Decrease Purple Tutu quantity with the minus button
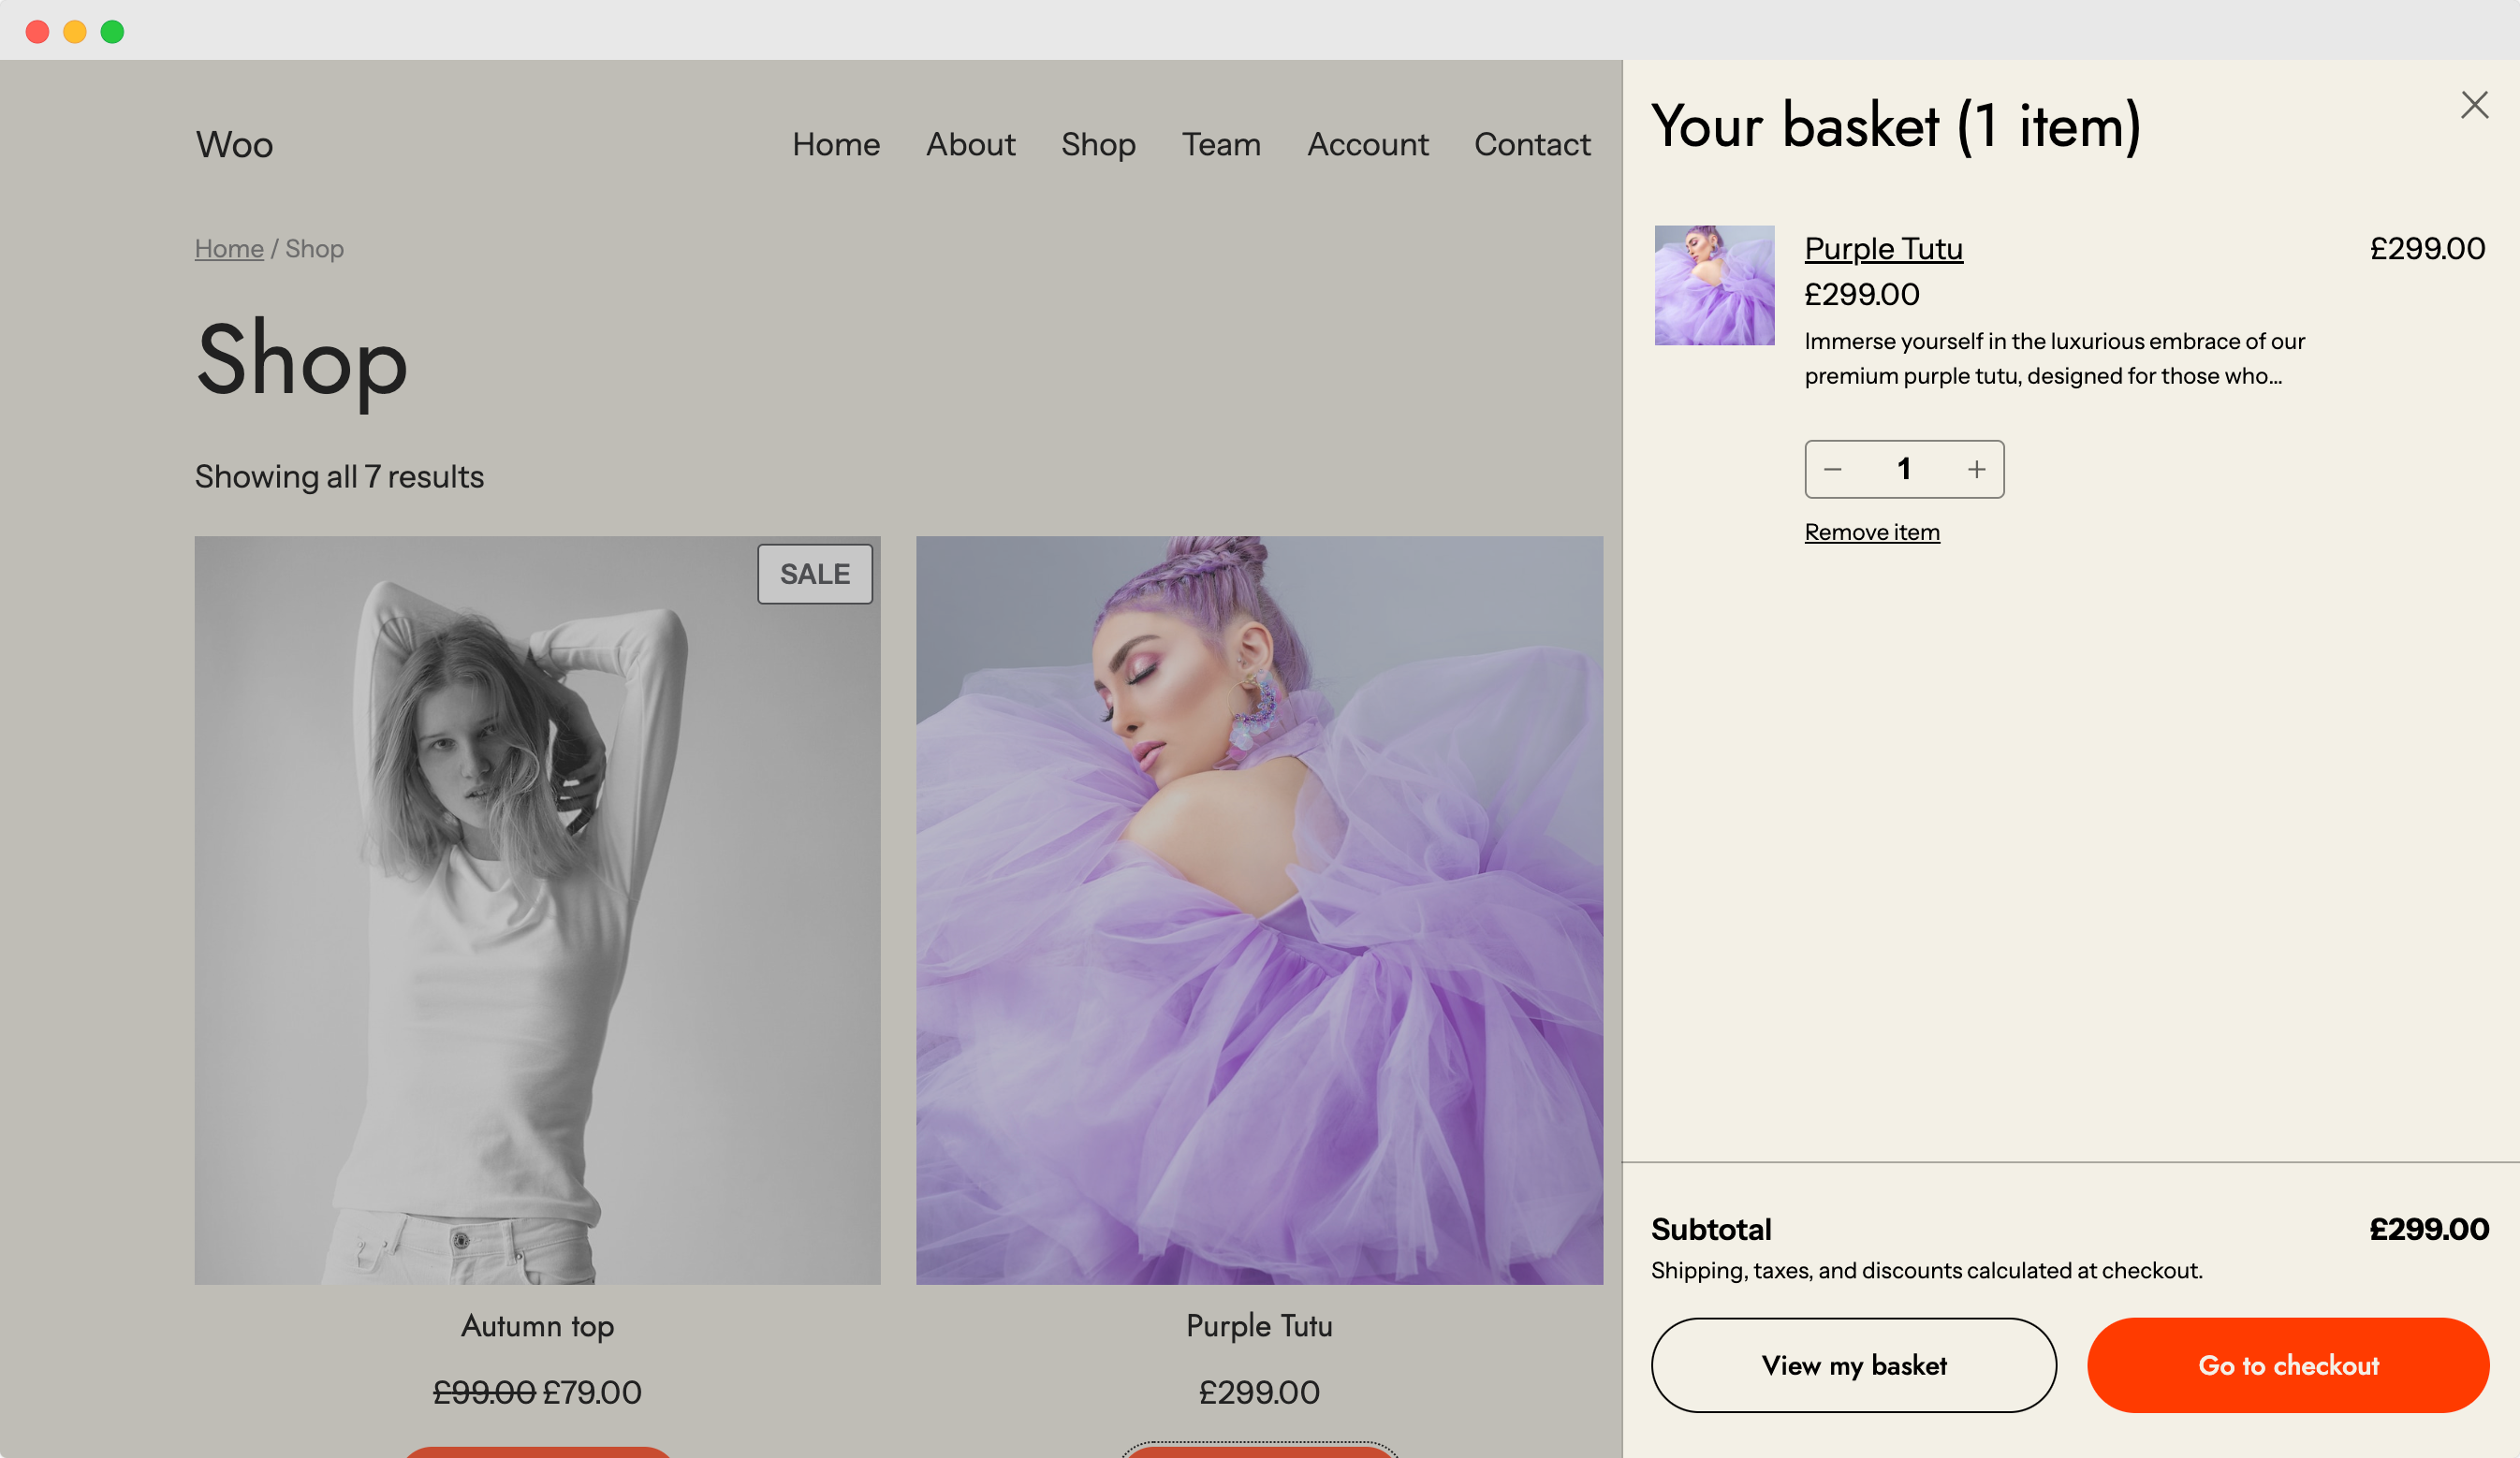The image size is (2520, 1458). coord(1832,469)
